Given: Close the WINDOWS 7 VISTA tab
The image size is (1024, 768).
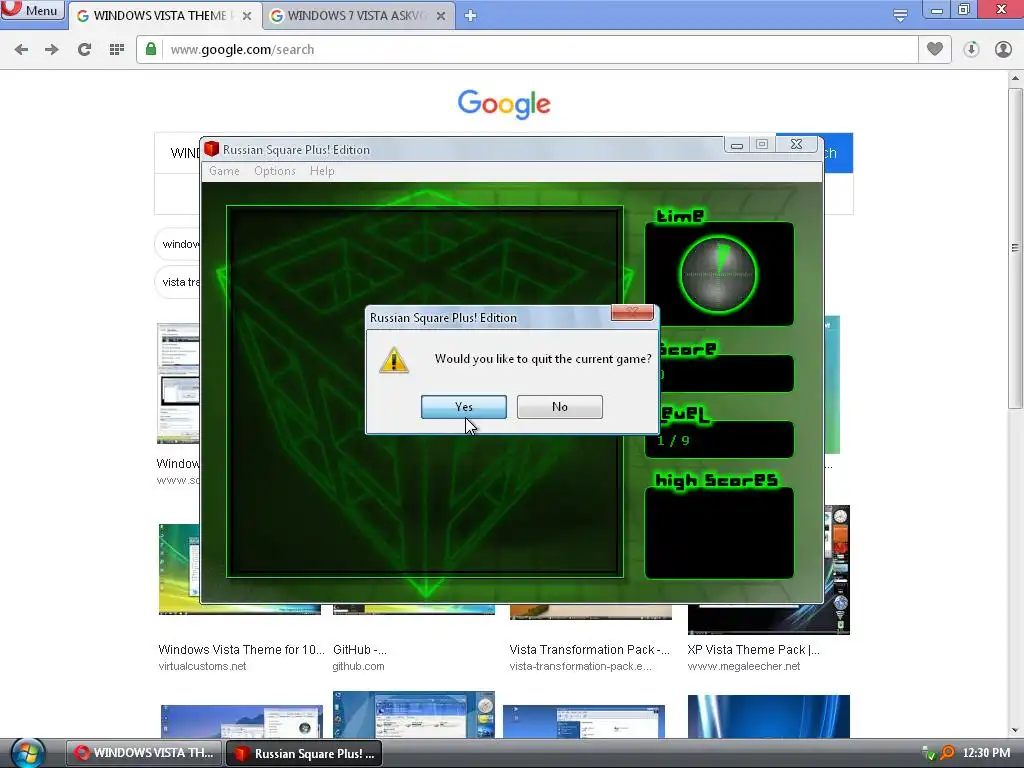Looking at the screenshot, I should click(x=441, y=16).
